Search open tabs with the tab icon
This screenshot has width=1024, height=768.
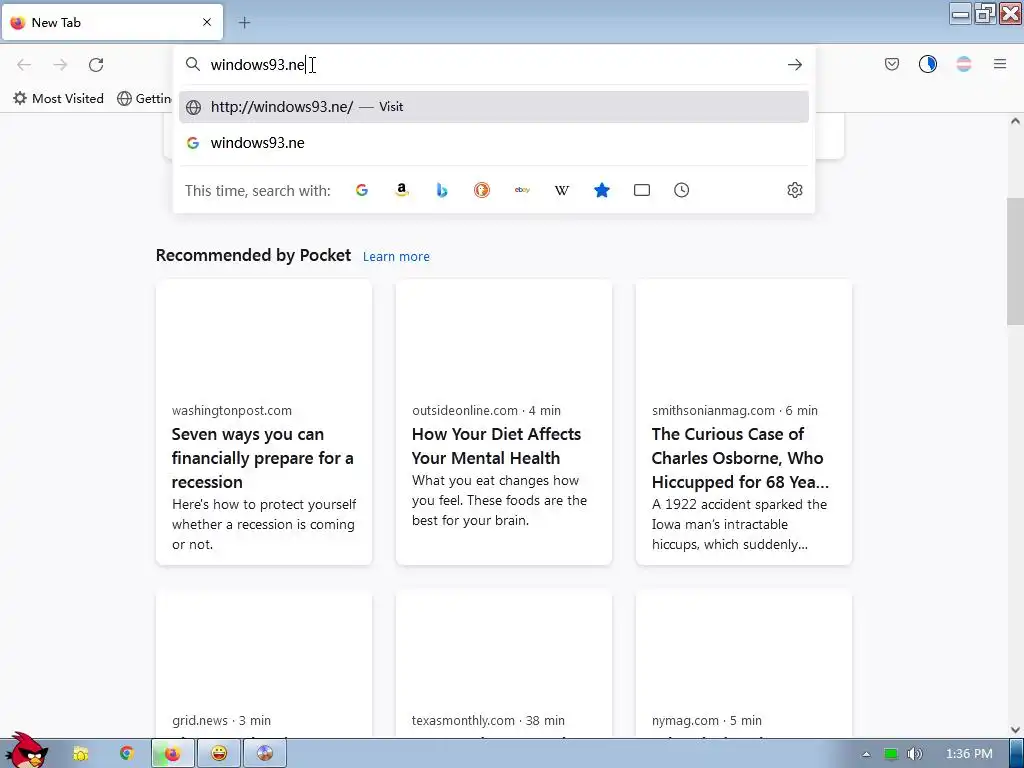(642, 190)
